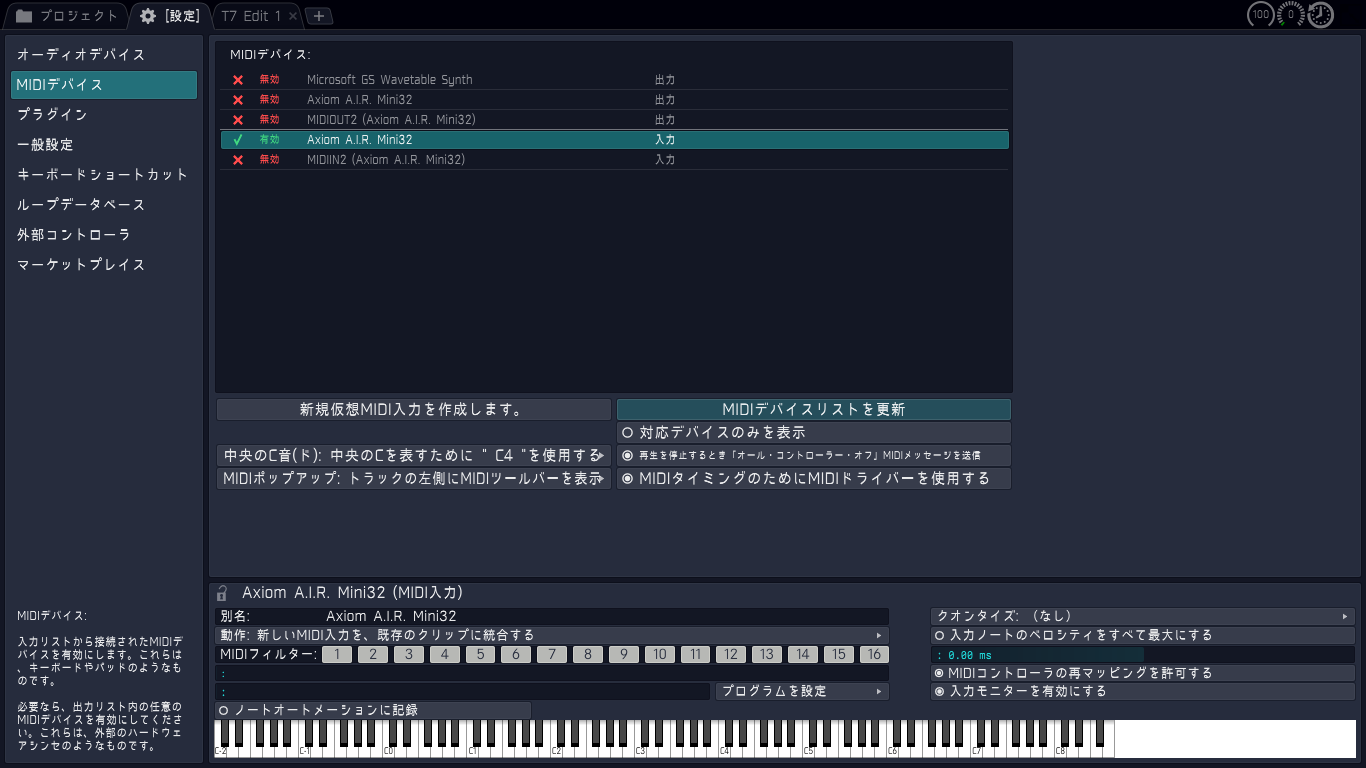Open the プログラムを設定 dropdown
Screen dimensions: 1366x768
click(x=802, y=691)
